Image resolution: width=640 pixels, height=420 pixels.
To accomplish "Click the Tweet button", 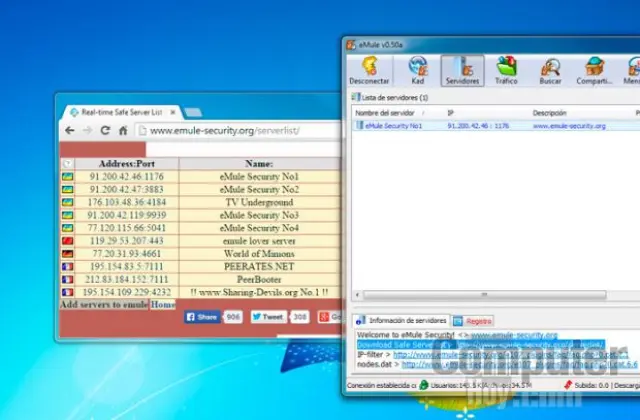I will tap(267, 316).
